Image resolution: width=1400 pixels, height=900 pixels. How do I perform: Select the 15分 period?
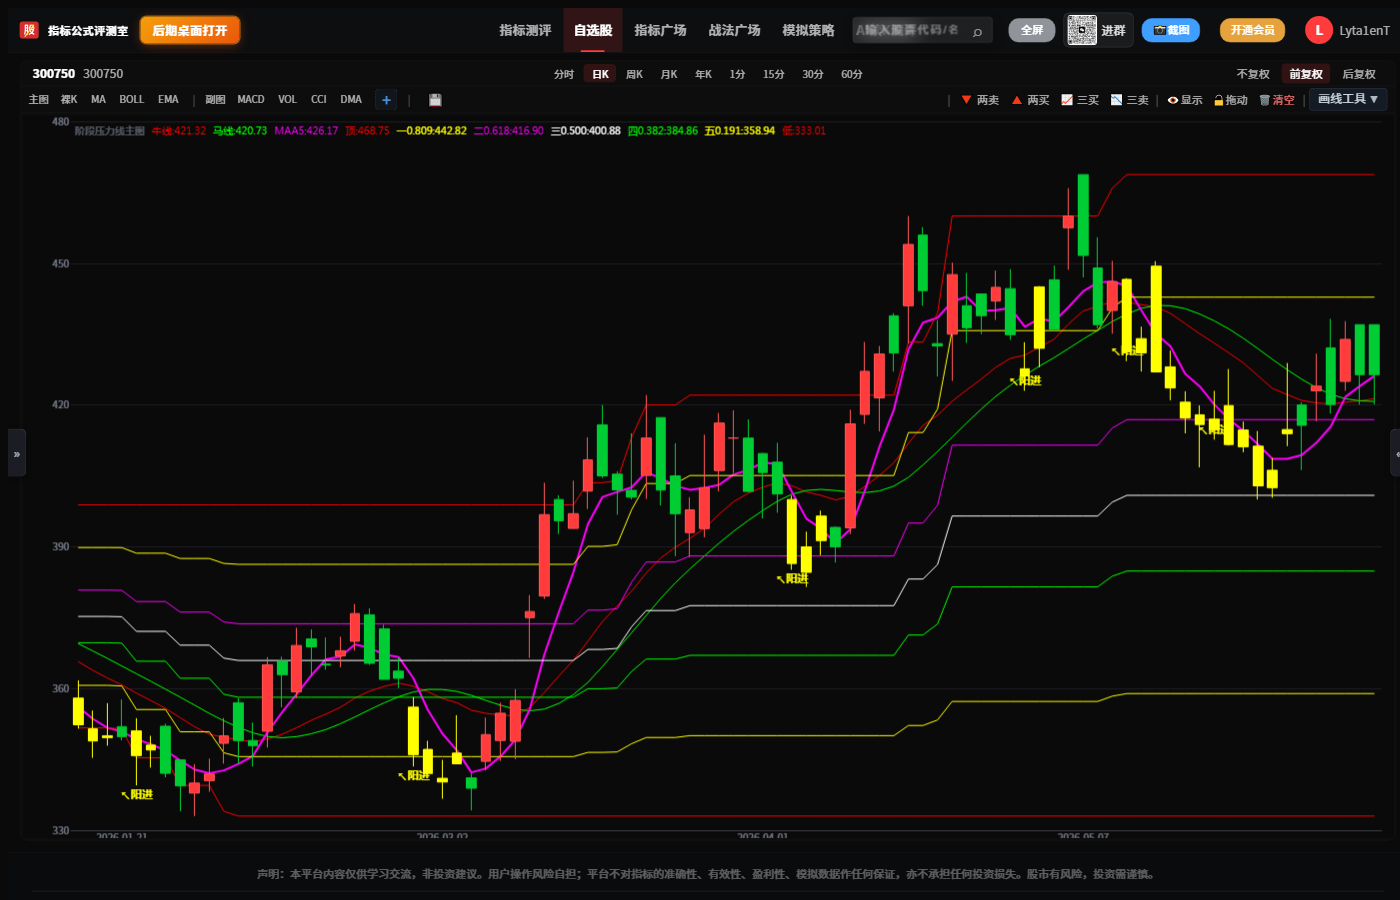(x=773, y=74)
